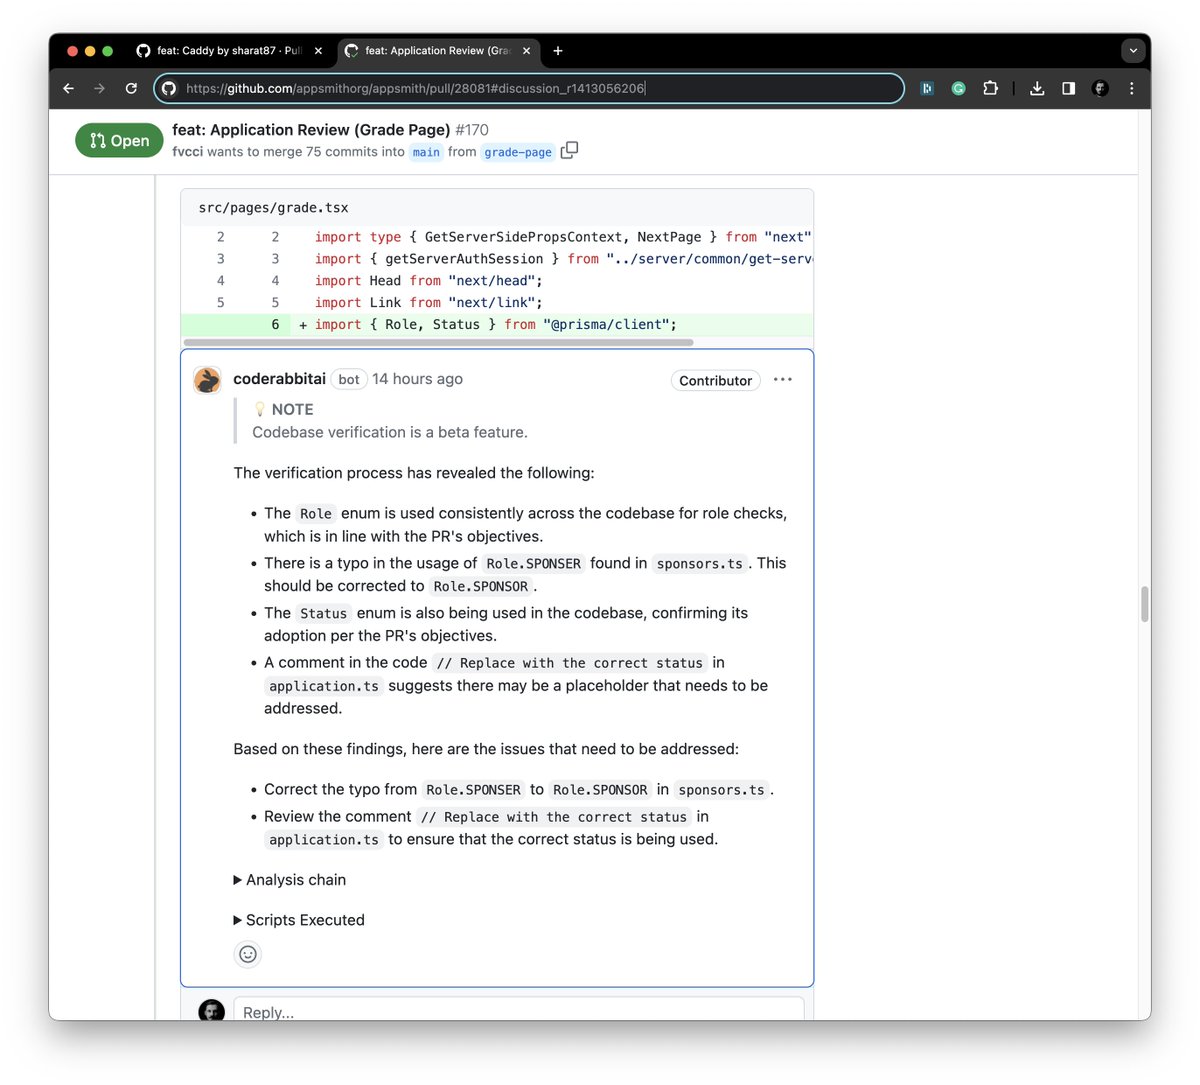1200x1085 pixels.
Task: Click the 'feat: Application Review (Grade Page)' title
Action: click(x=311, y=130)
